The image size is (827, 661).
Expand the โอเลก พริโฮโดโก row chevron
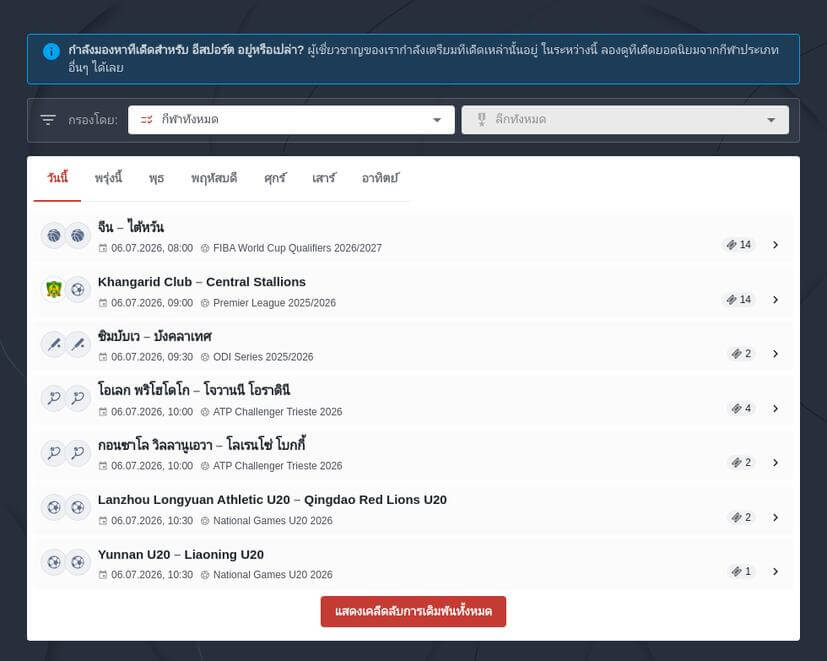click(x=775, y=408)
